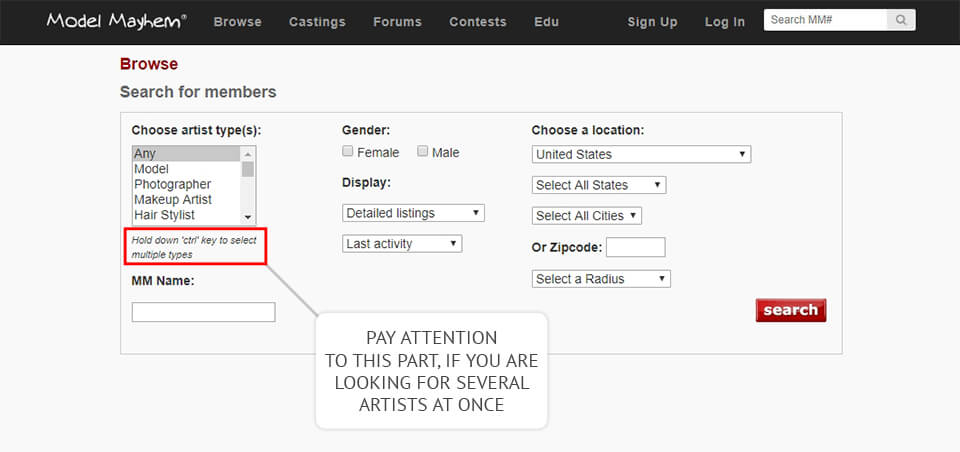Open the Contests page

(477, 22)
